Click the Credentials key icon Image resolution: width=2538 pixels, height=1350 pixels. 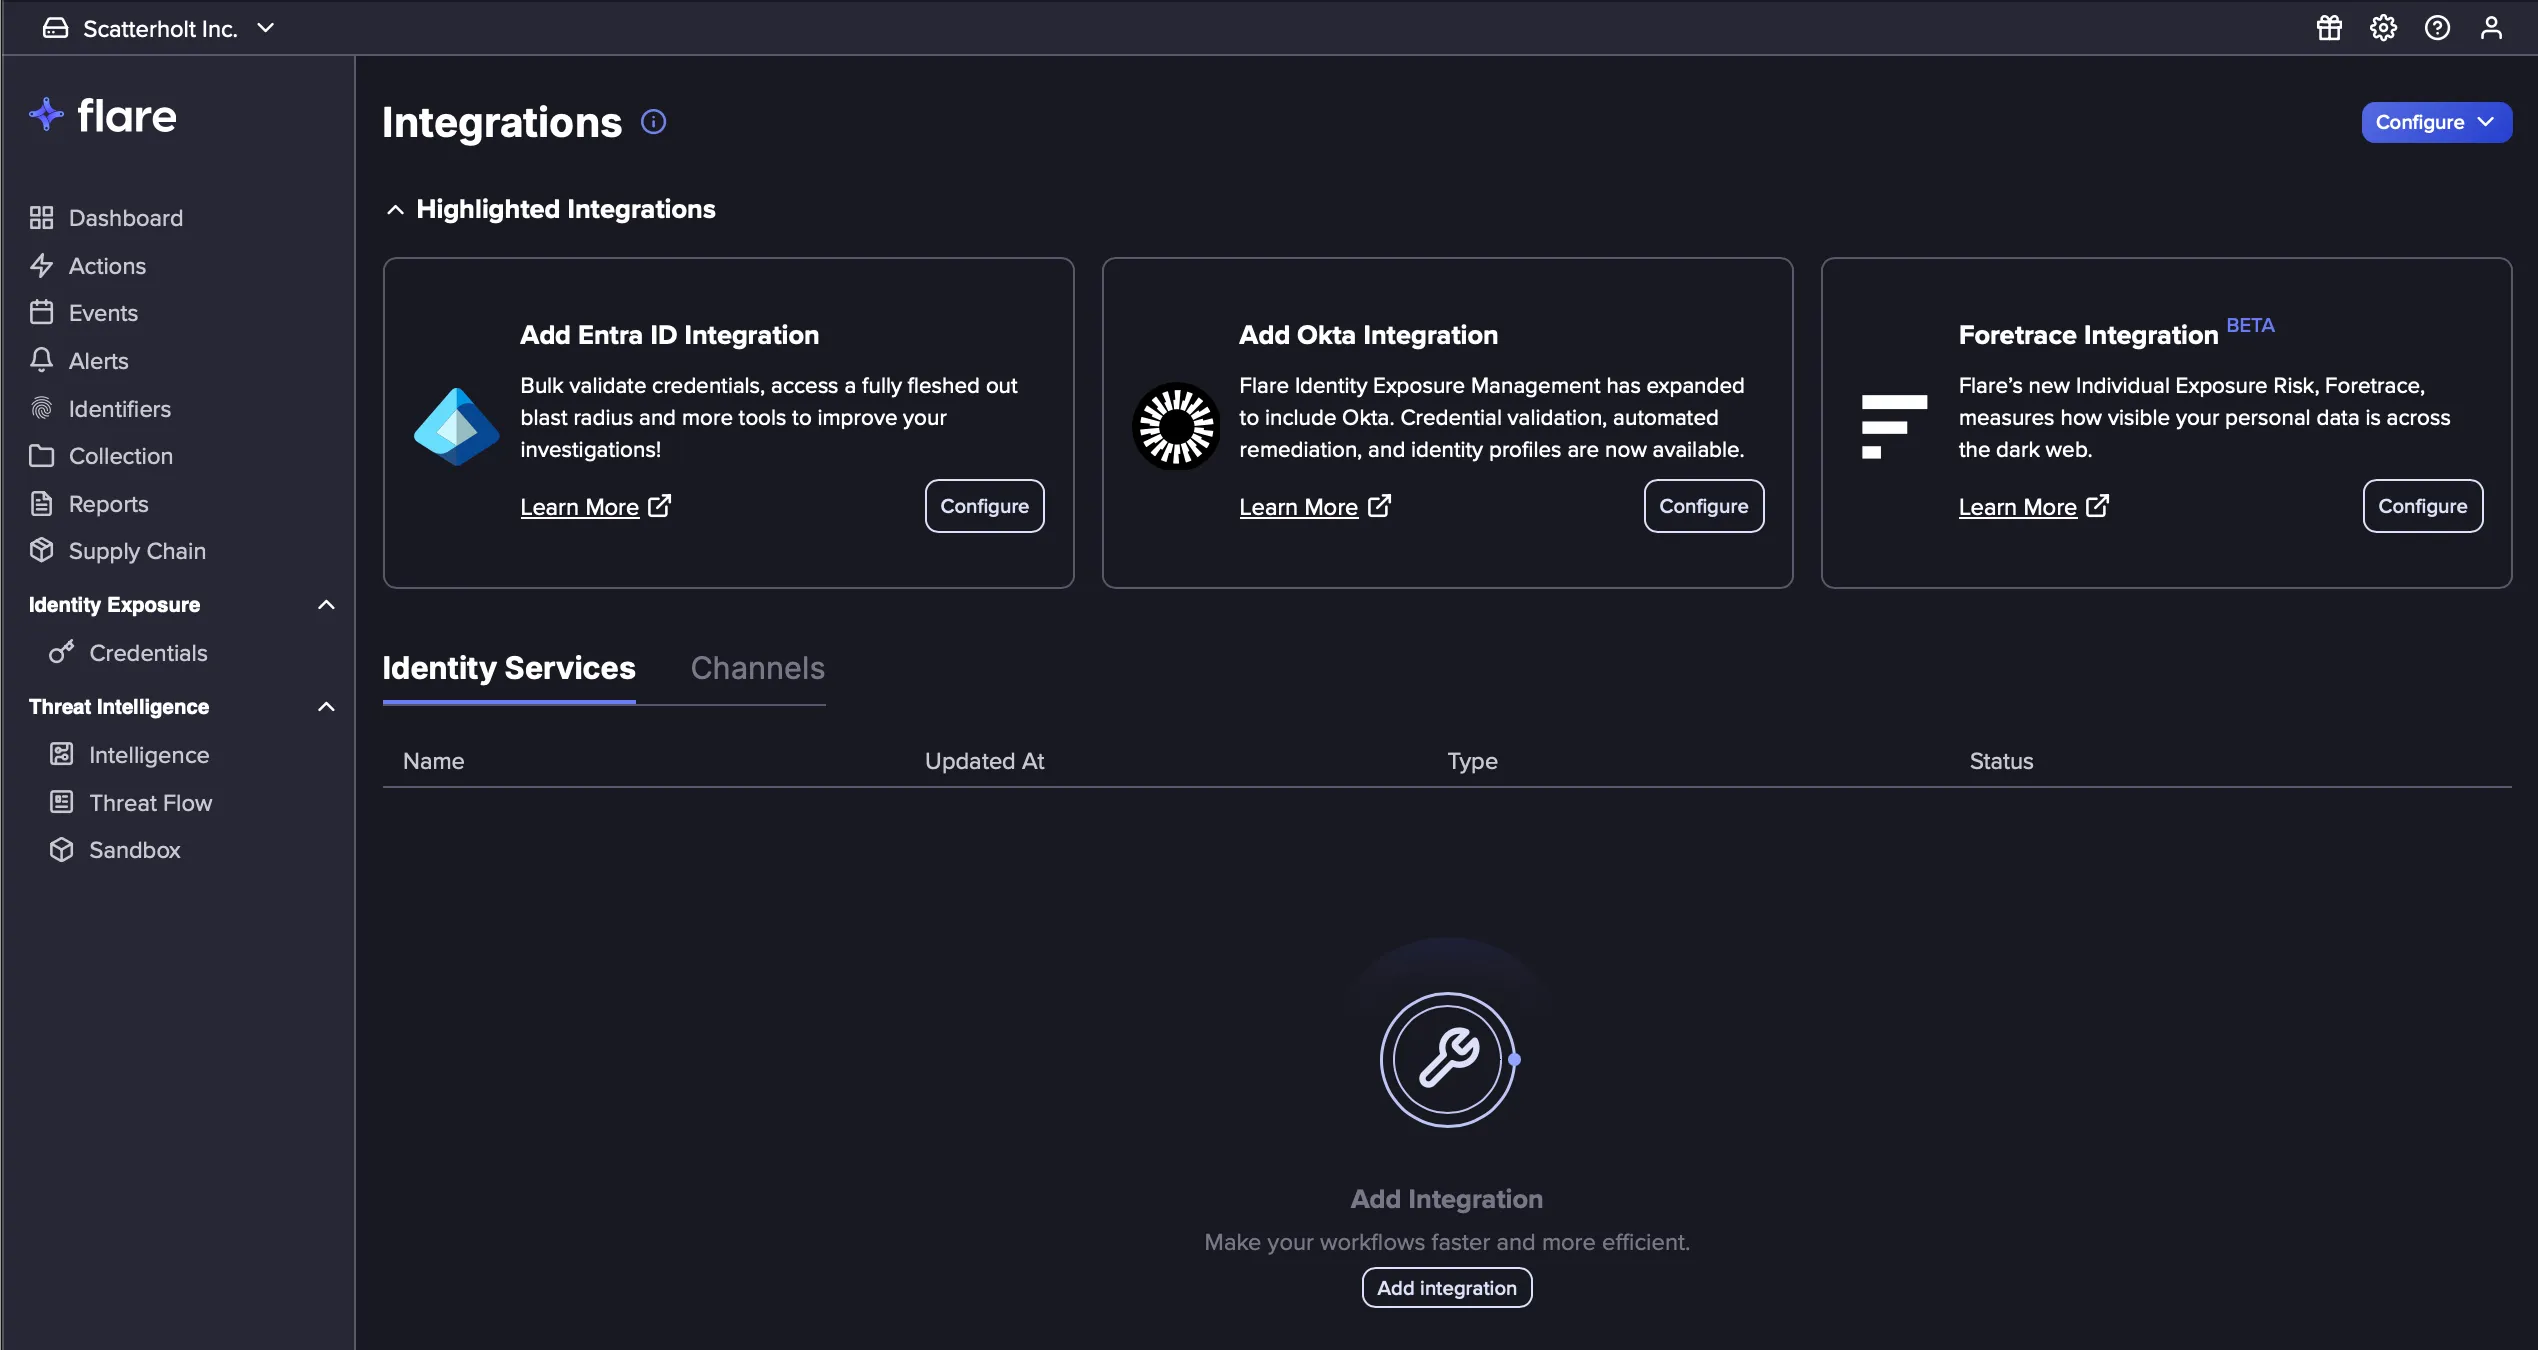[62, 653]
